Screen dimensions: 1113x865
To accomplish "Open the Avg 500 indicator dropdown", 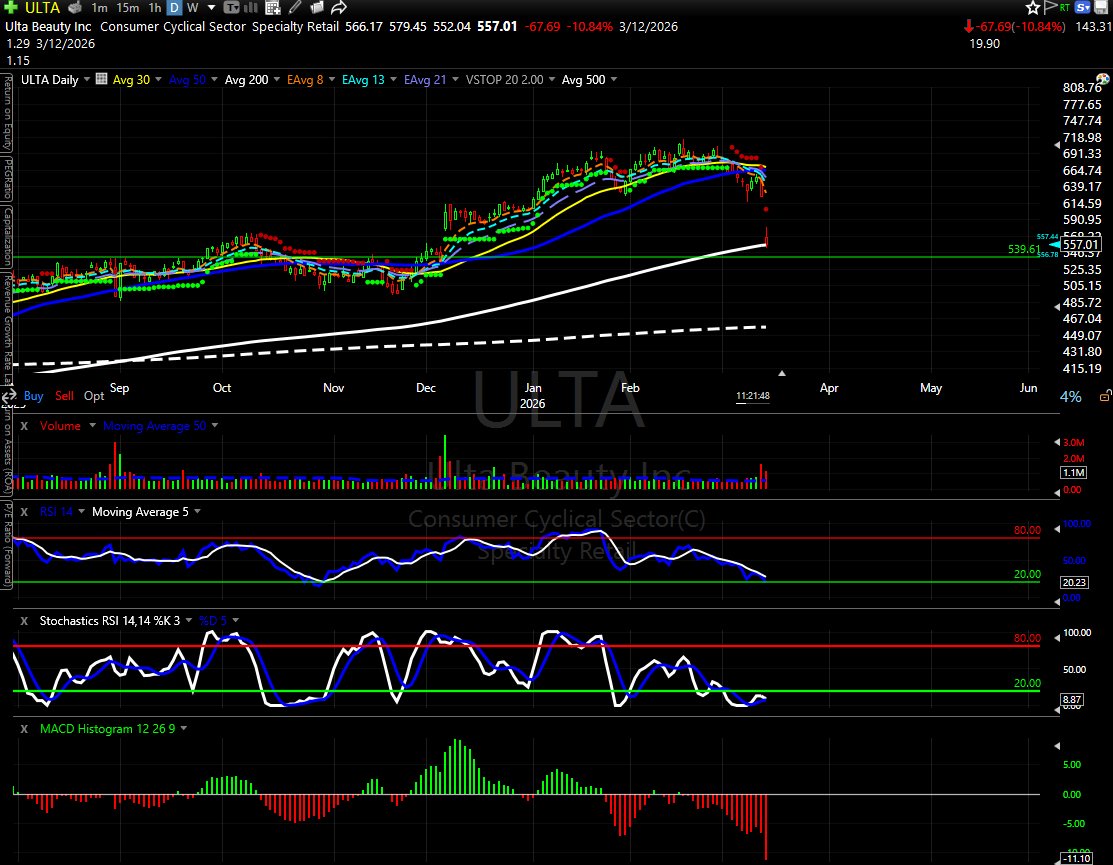I will [613, 79].
